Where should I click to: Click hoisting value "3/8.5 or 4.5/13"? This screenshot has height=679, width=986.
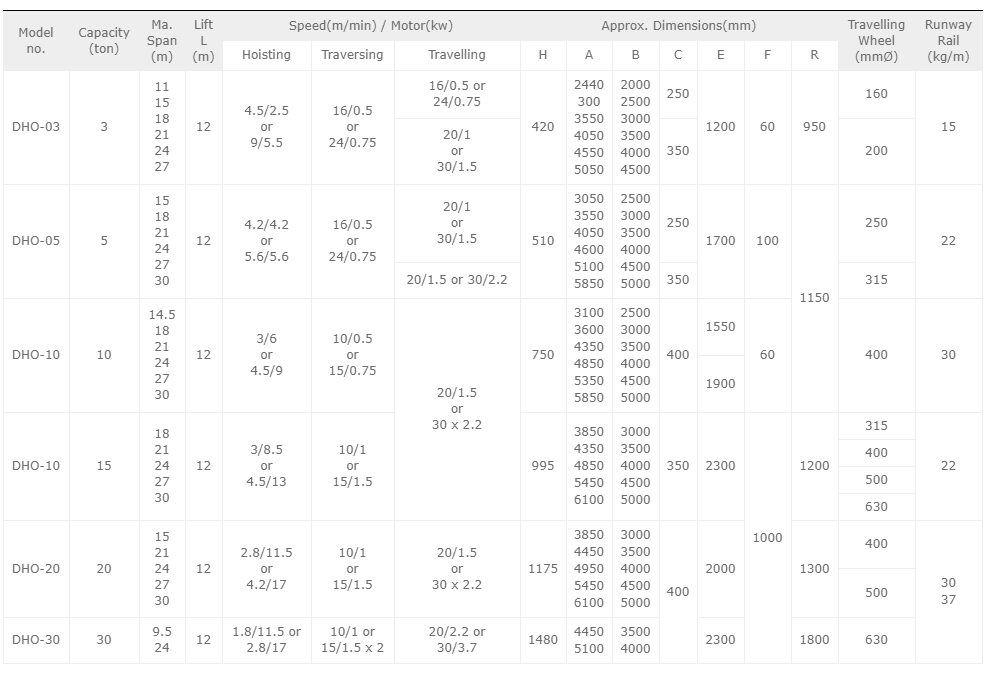267,465
